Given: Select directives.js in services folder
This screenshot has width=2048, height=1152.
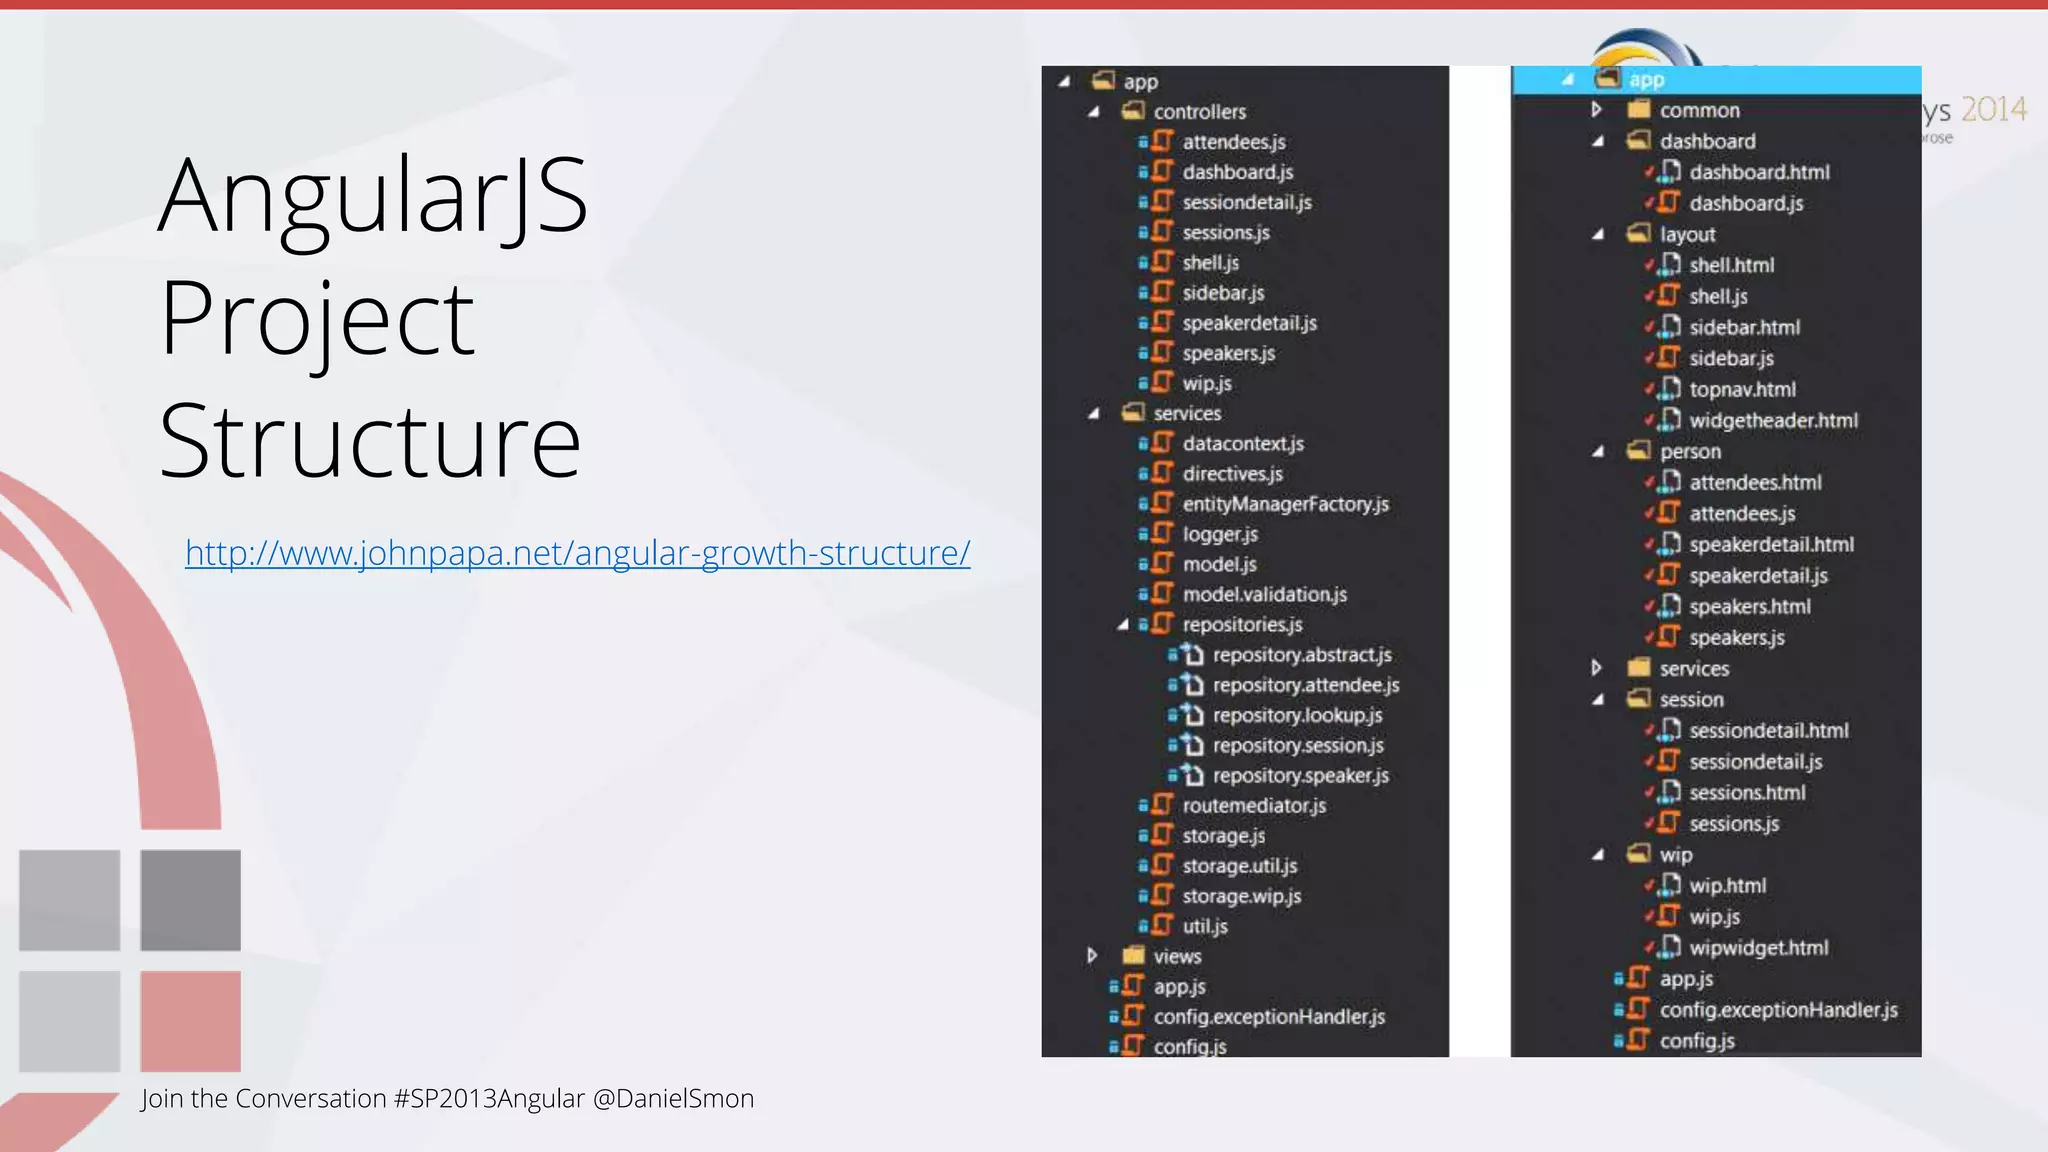Looking at the screenshot, I should (1232, 474).
